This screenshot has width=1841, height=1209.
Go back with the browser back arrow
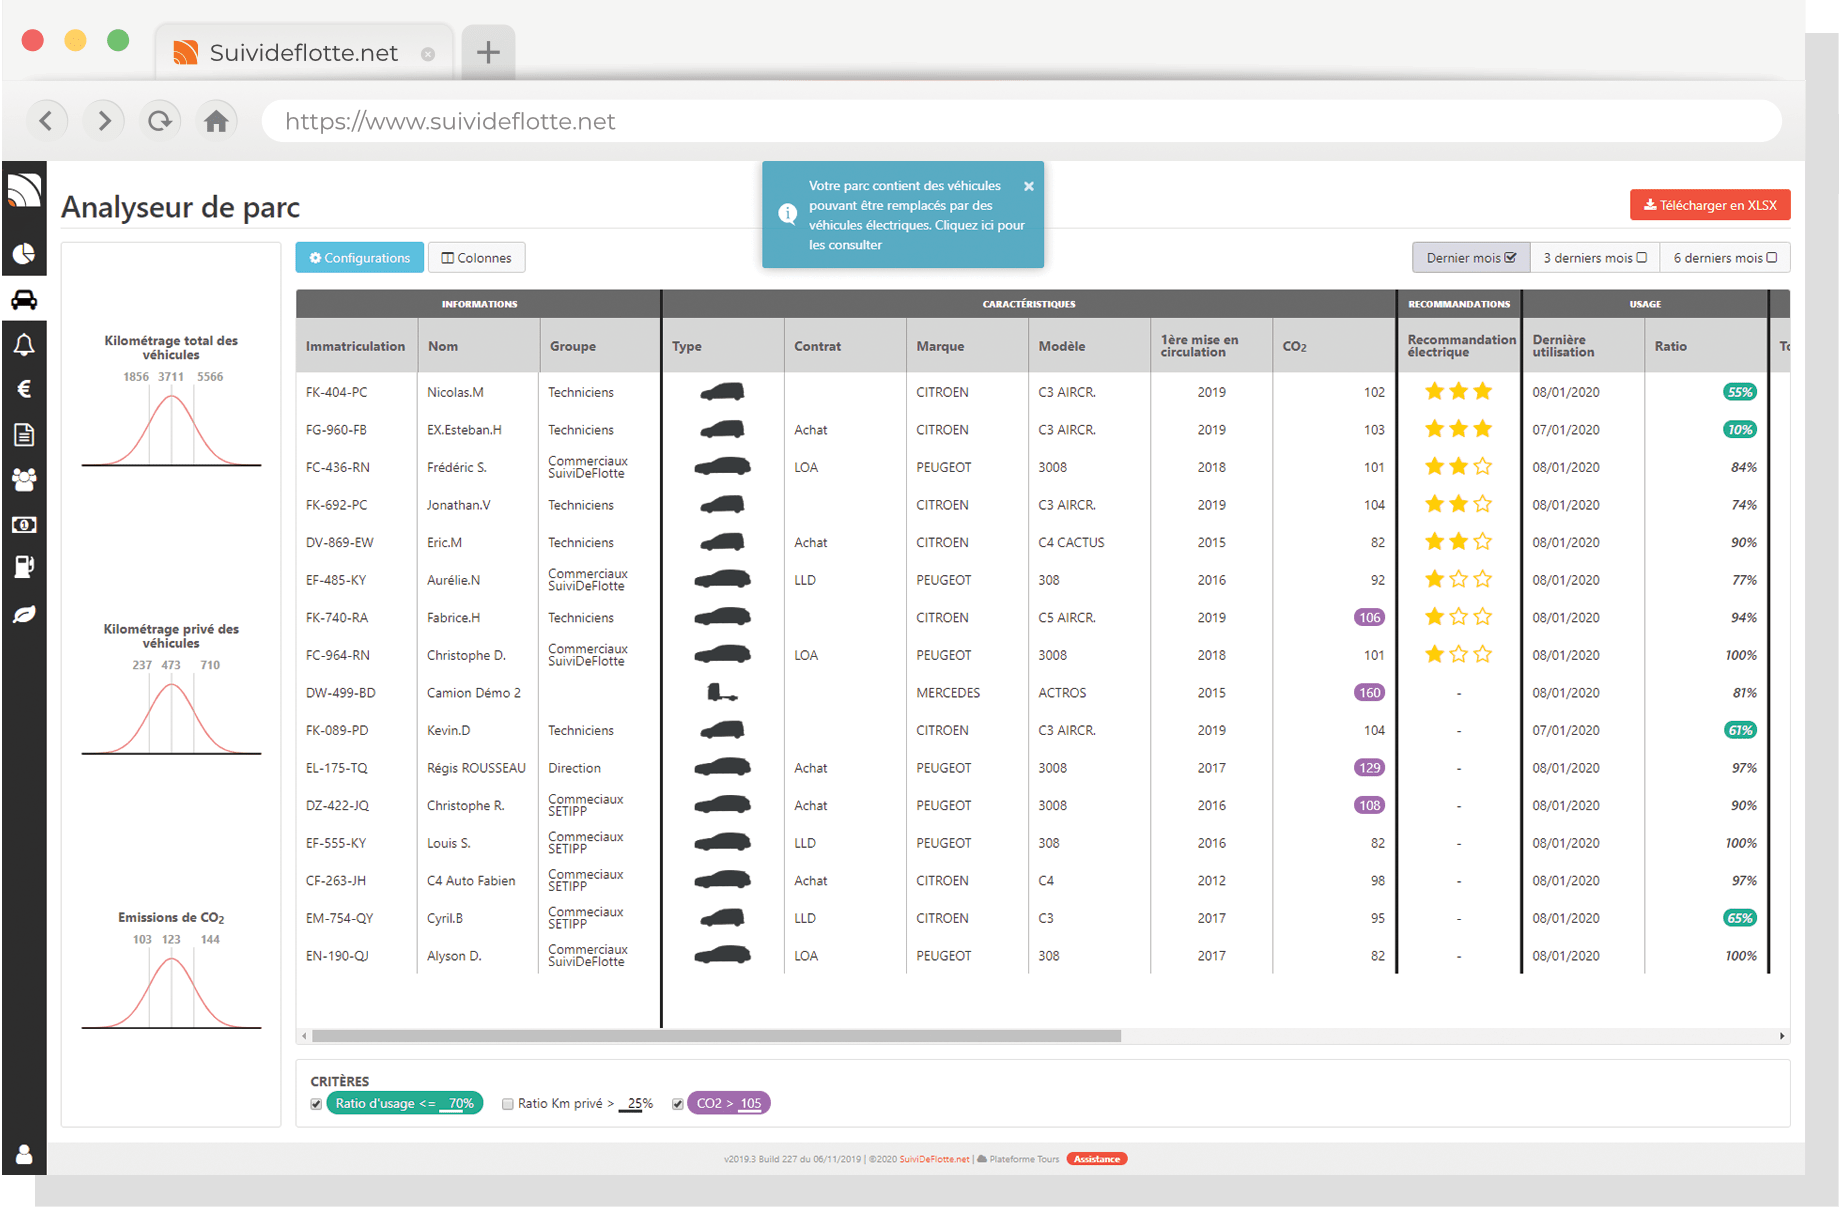pyautogui.click(x=46, y=121)
